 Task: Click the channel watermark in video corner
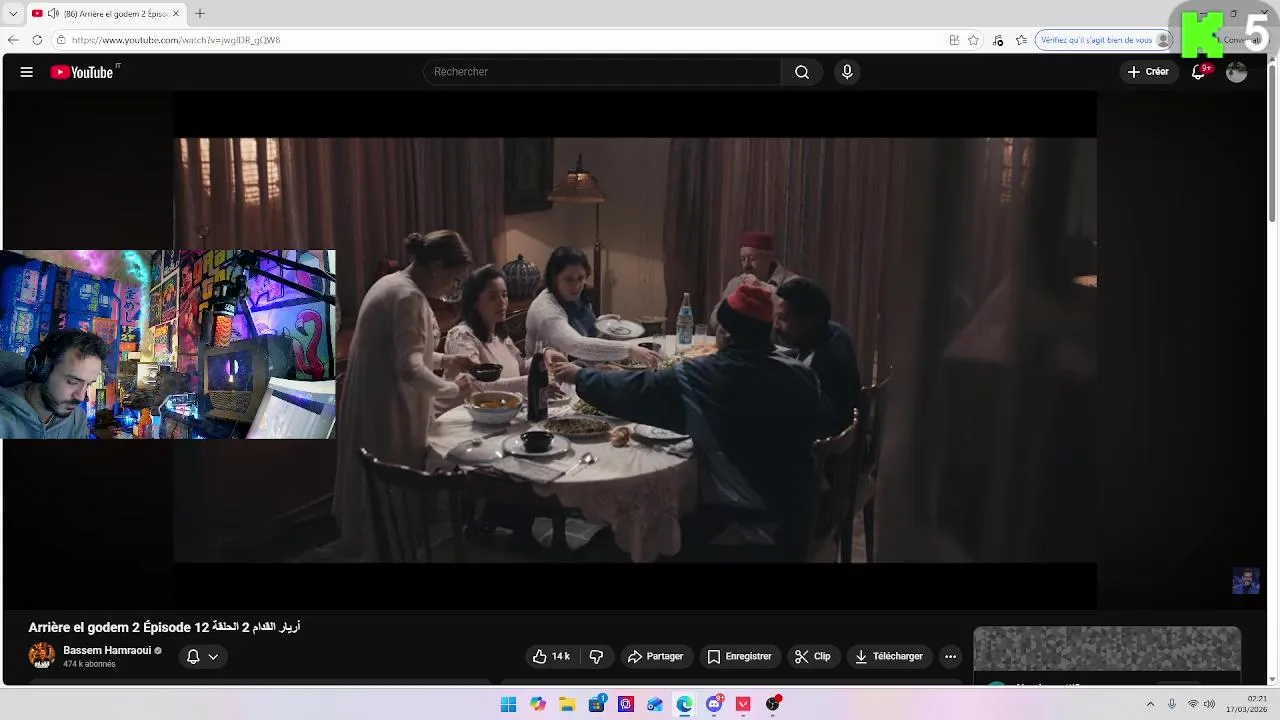[x=1246, y=581]
